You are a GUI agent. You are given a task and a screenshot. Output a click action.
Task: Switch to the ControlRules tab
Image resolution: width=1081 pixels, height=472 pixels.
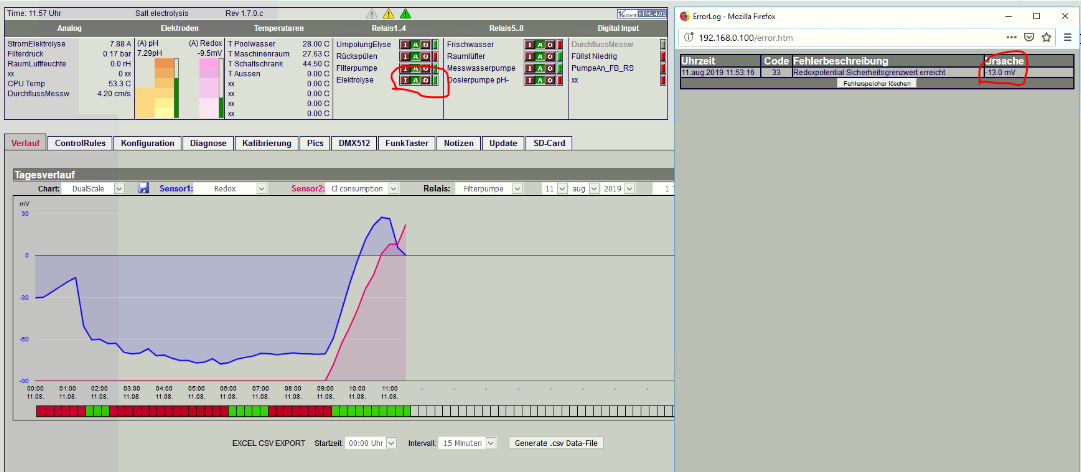(80, 143)
